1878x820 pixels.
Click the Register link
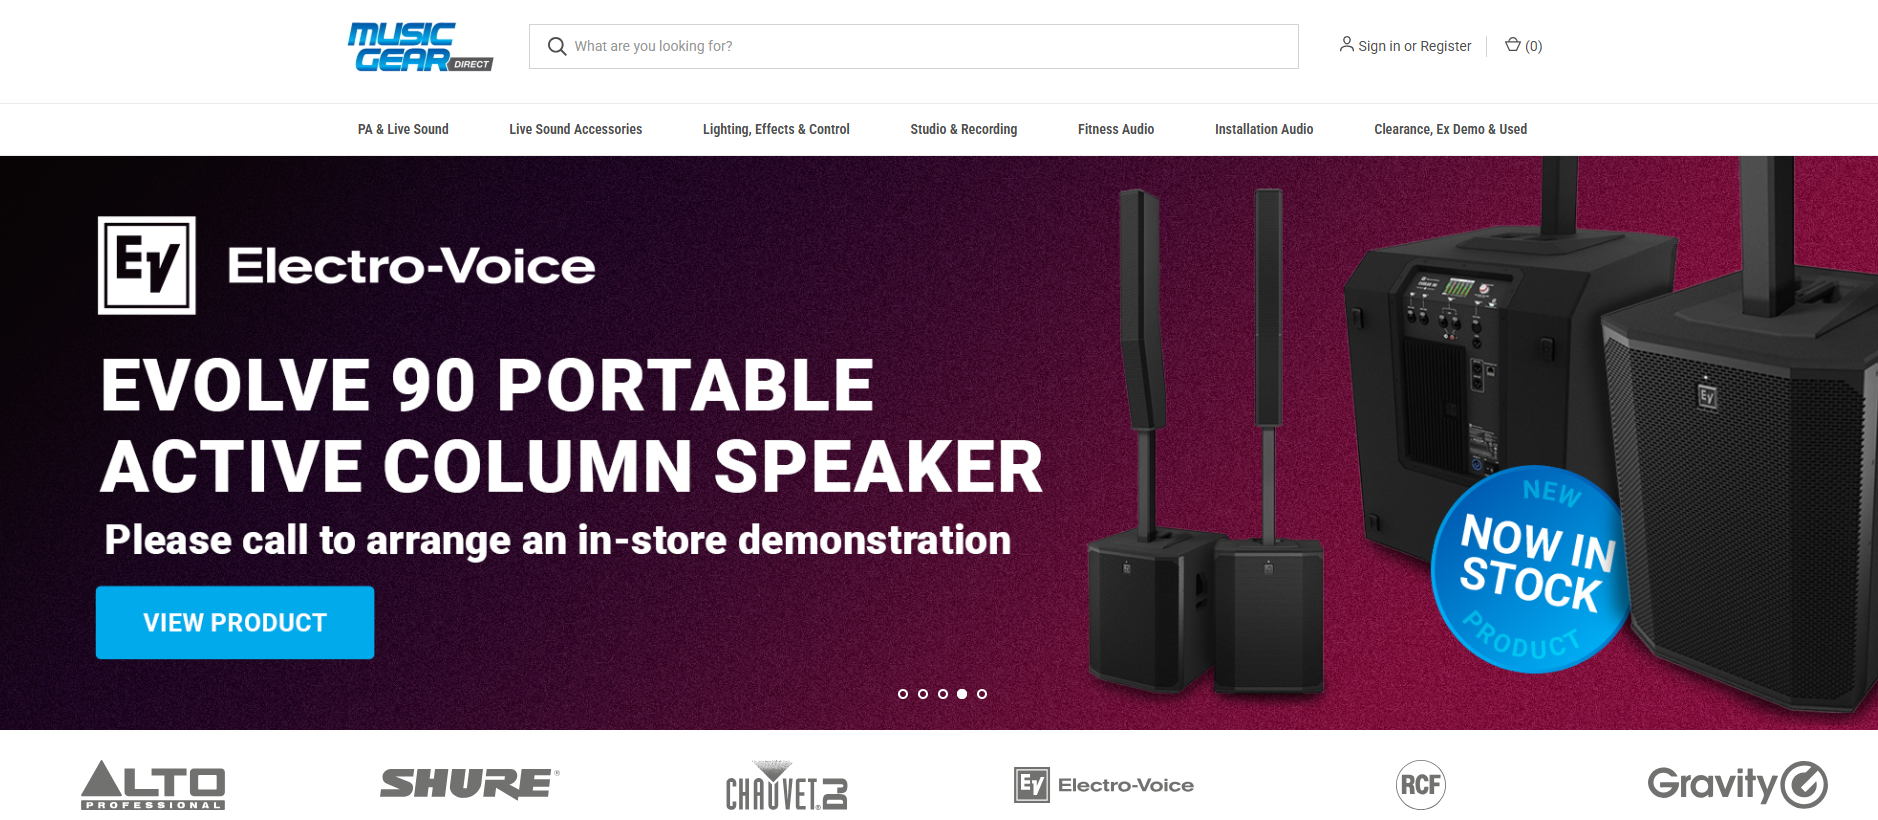(x=1445, y=46)
